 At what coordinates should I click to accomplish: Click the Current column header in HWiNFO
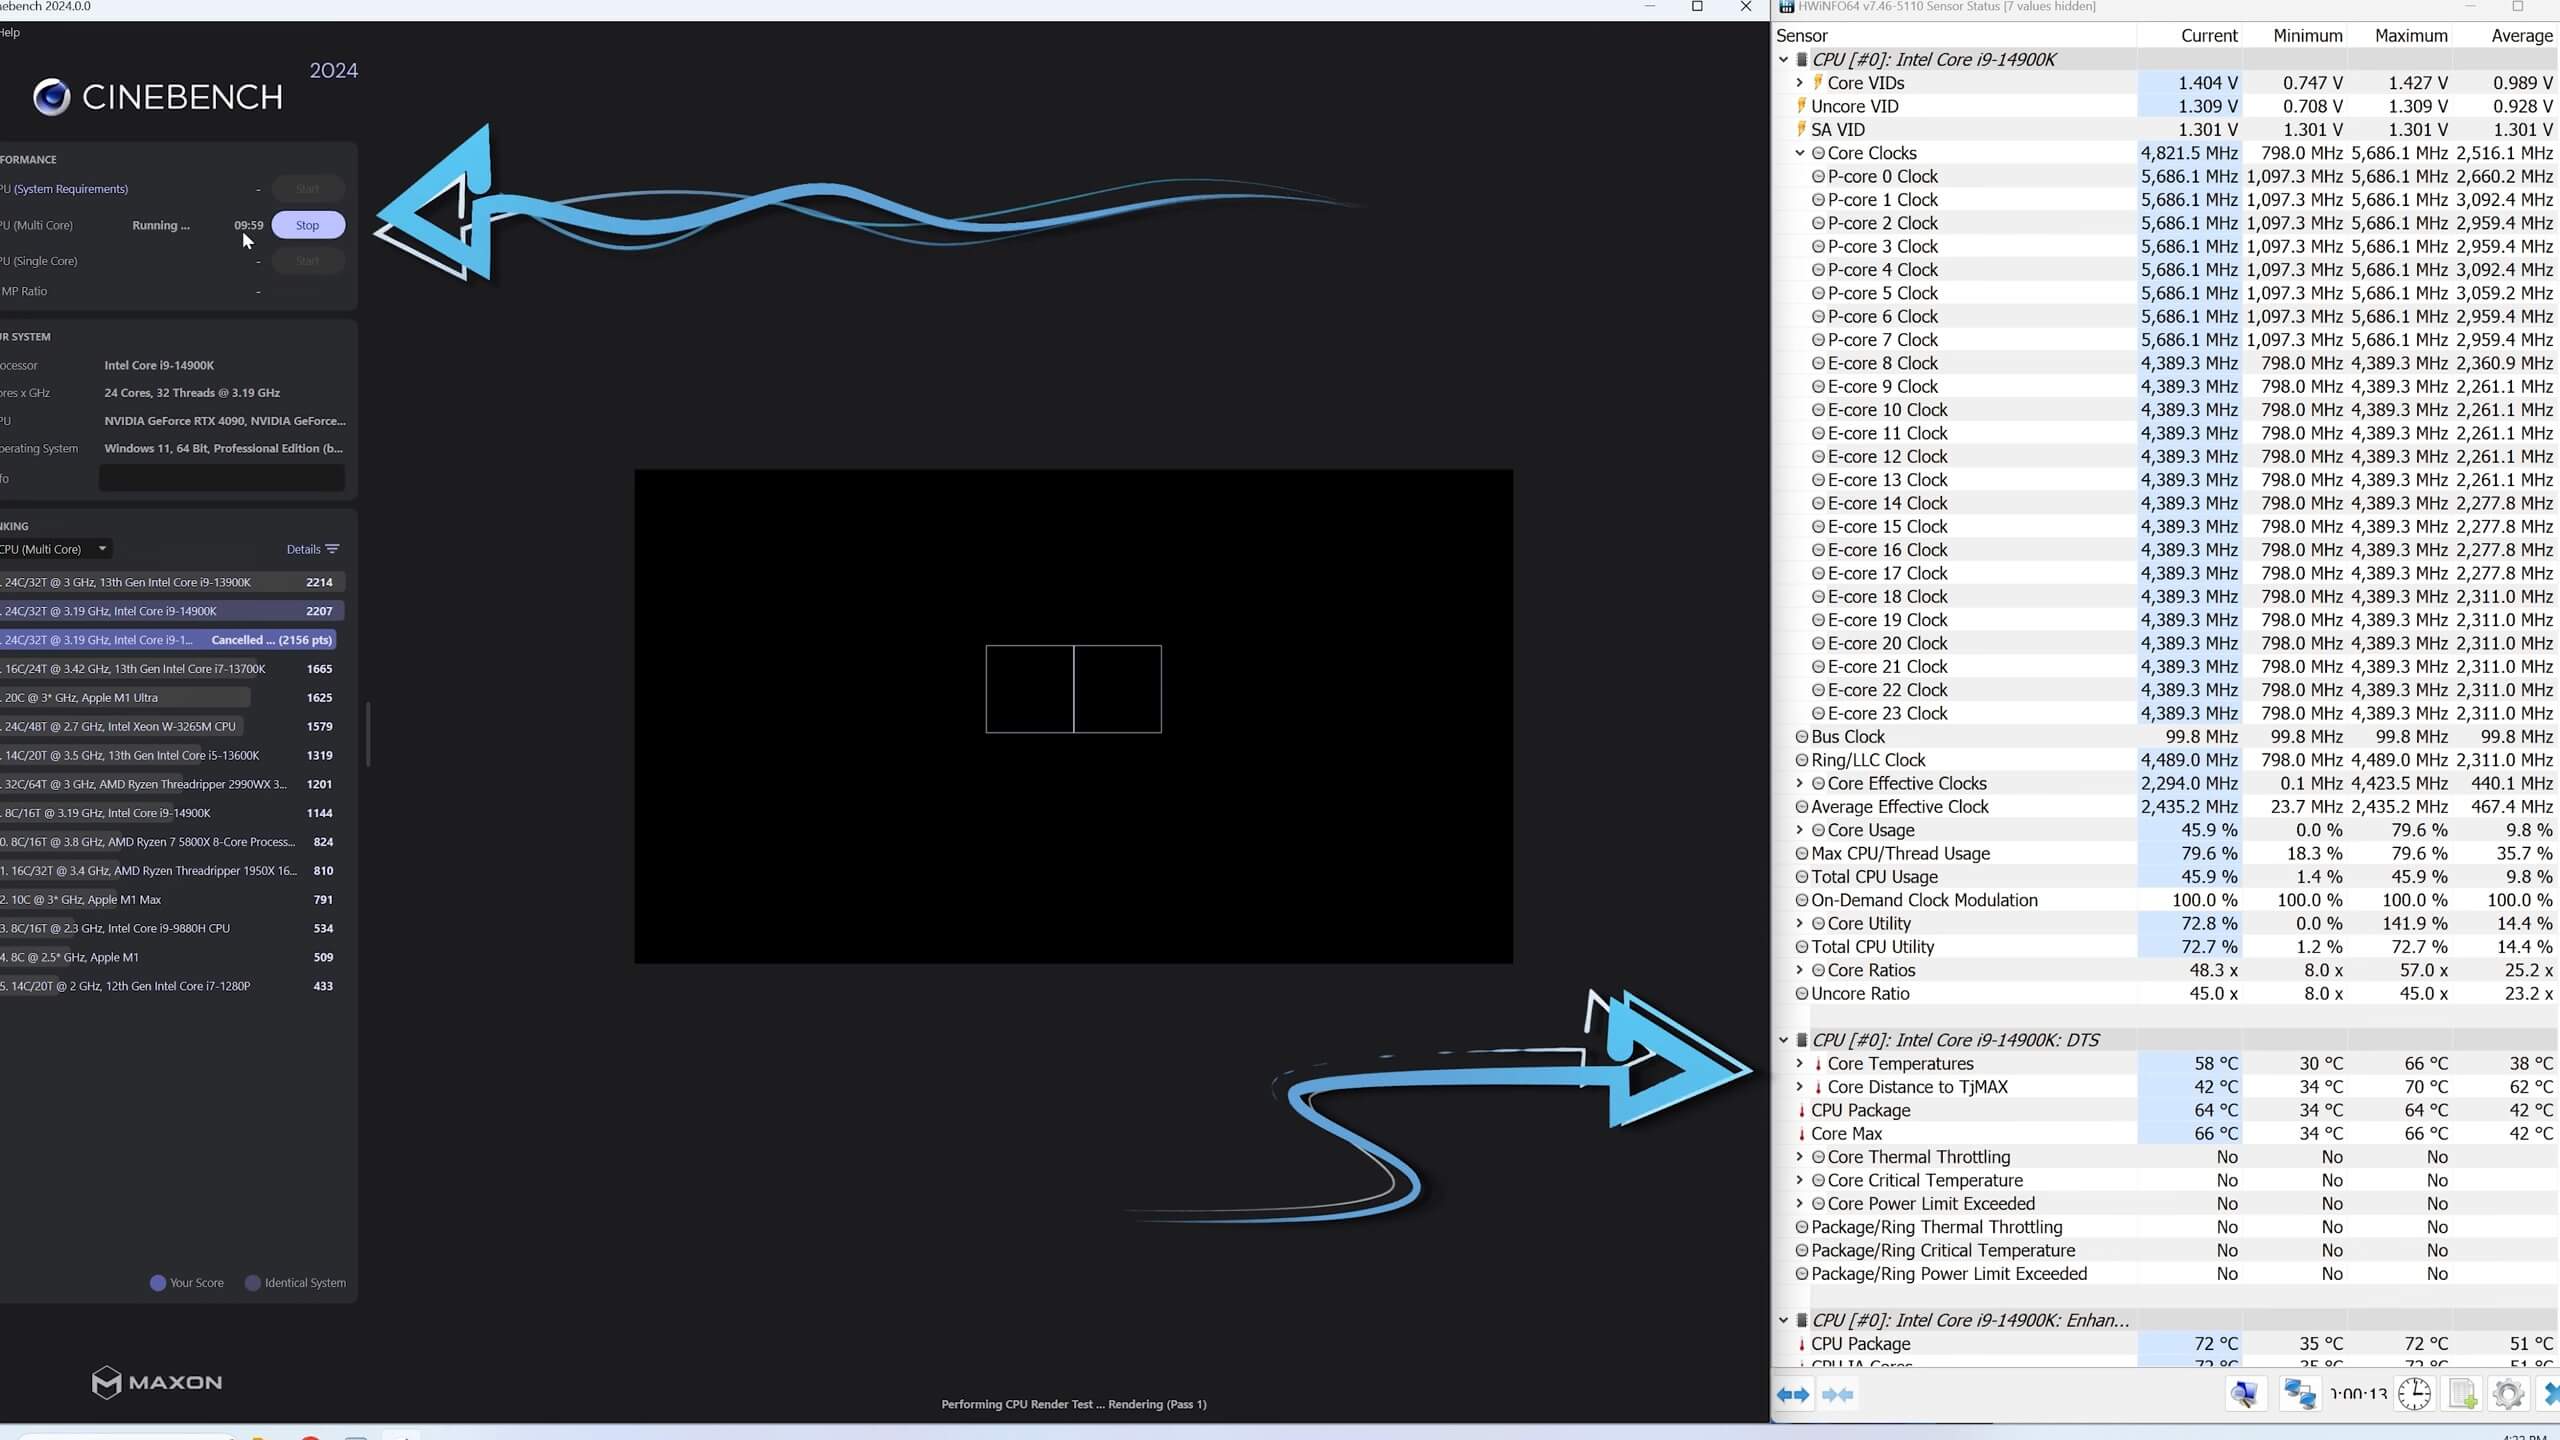point(2189,36)
